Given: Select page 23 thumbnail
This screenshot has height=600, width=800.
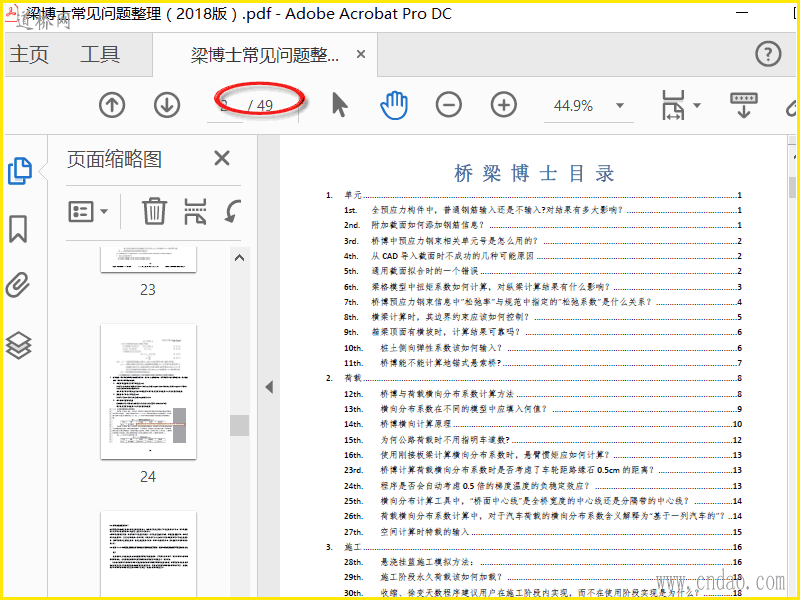Looking at the screenshot, I should coord(148,260).
